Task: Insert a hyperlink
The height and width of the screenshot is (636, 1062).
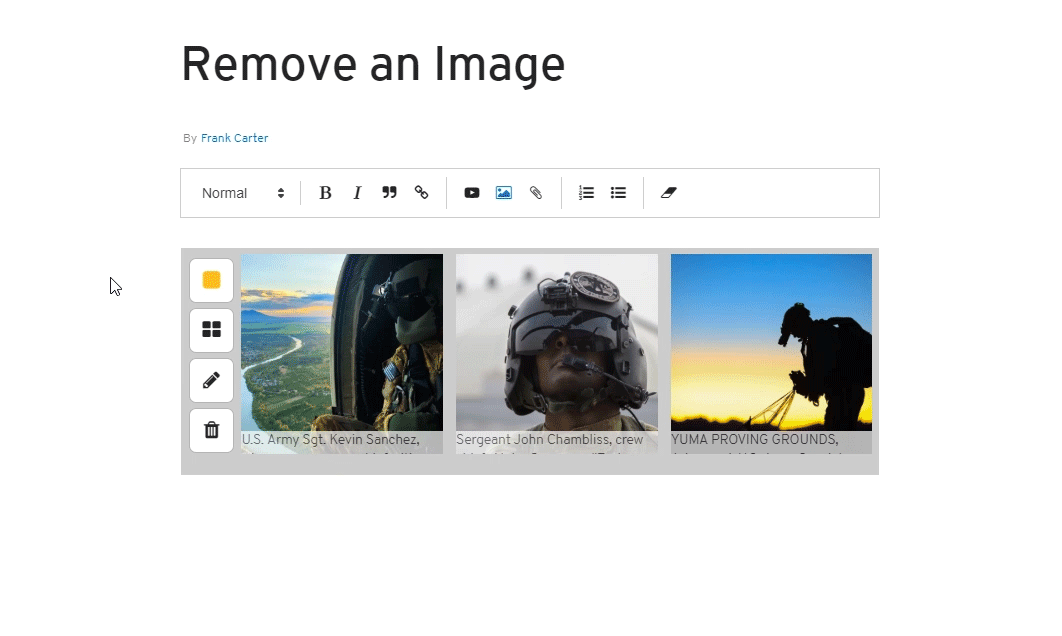Action: 421,193
